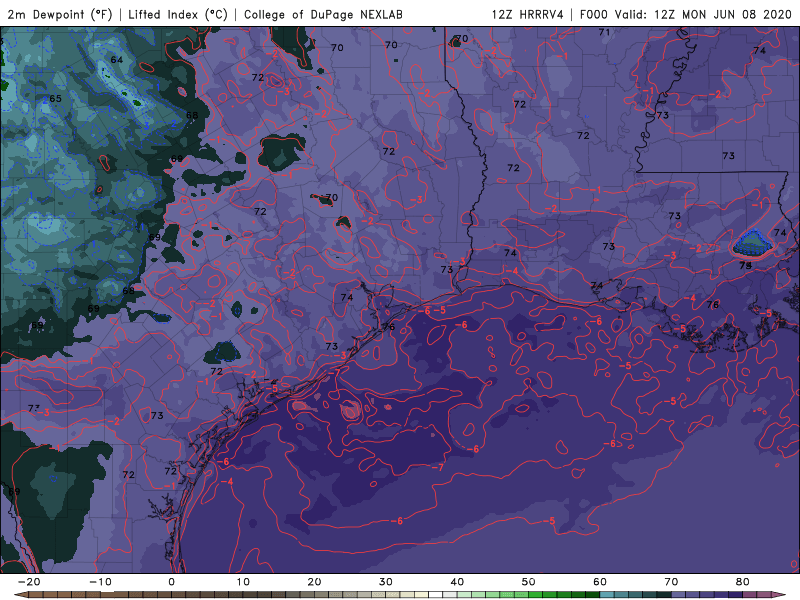This screenshot has width=800, height=600.
Task: Click the 50 label on the color scale
Action: tap(529, 582)
